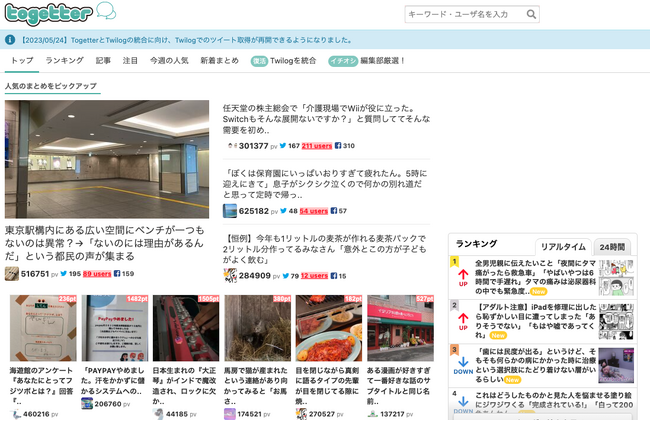Switch the ranking to リアルタイム
650x421 pixels.
point(563,246)
